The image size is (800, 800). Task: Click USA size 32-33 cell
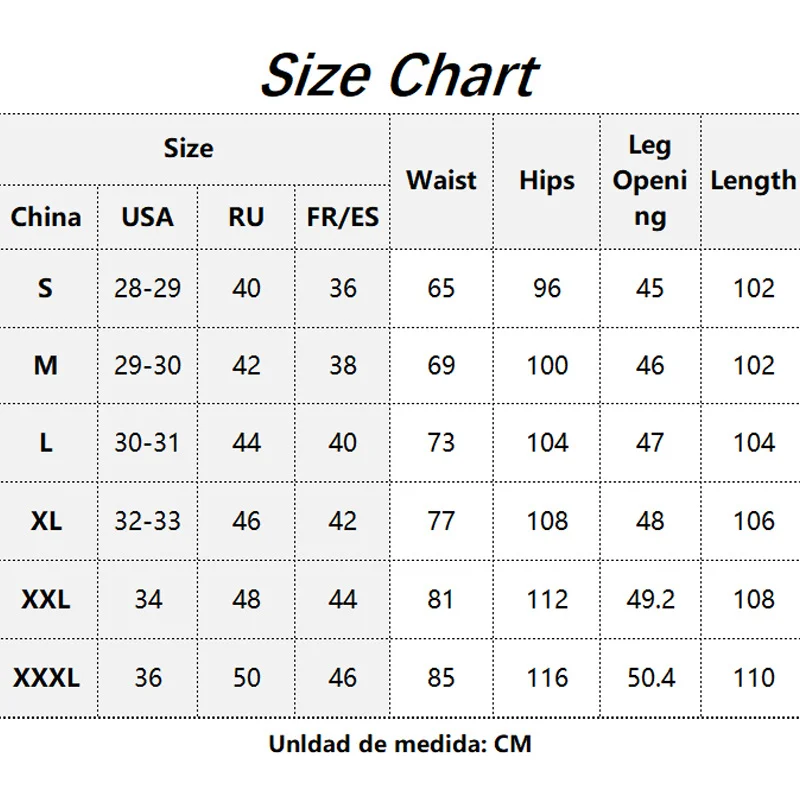147,521
